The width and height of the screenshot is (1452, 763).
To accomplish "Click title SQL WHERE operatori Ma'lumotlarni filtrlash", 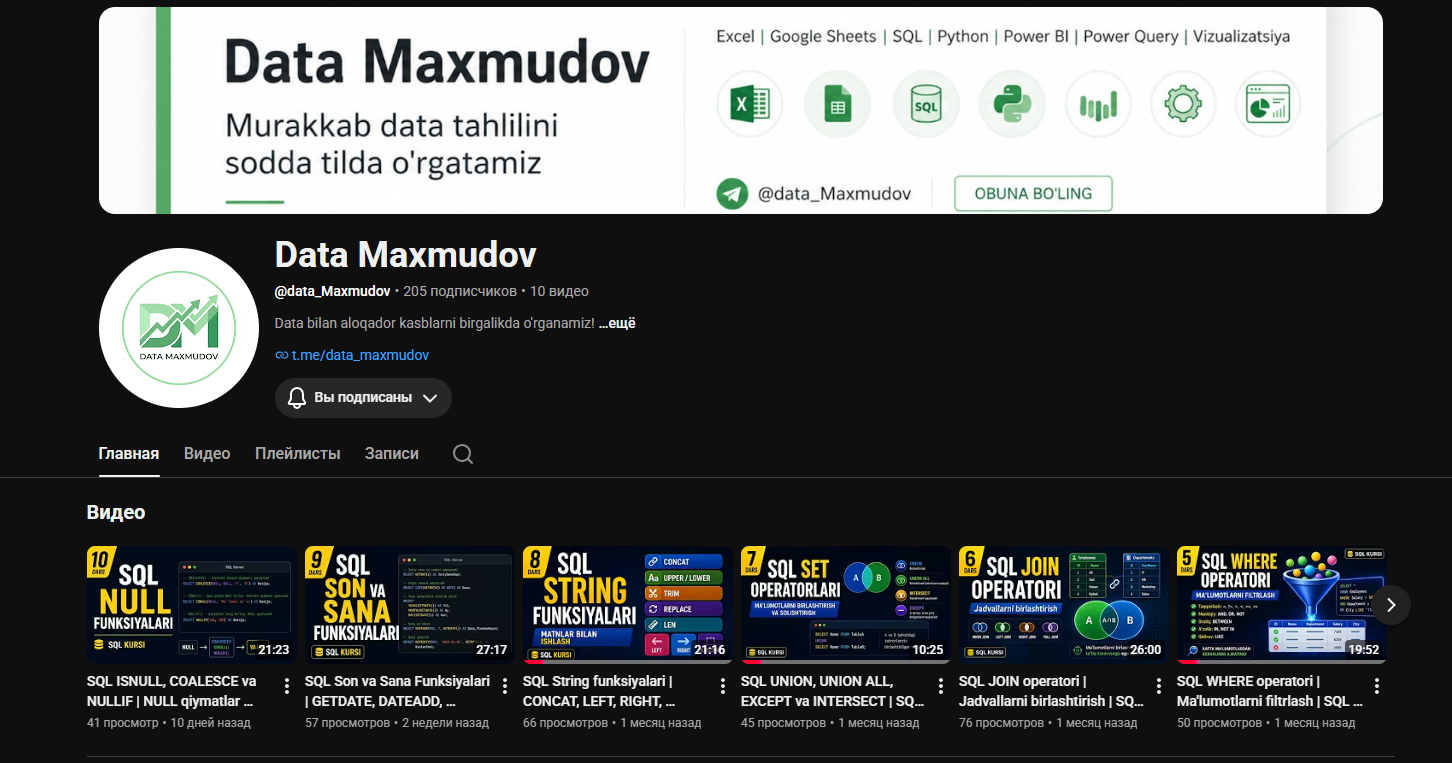I will (1269, 691).
